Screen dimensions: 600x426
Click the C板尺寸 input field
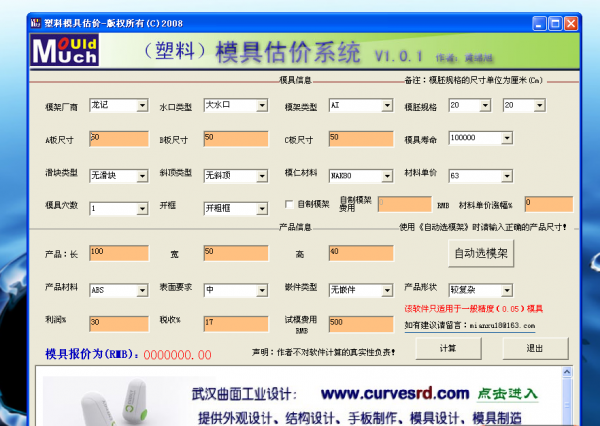point(361,139)
